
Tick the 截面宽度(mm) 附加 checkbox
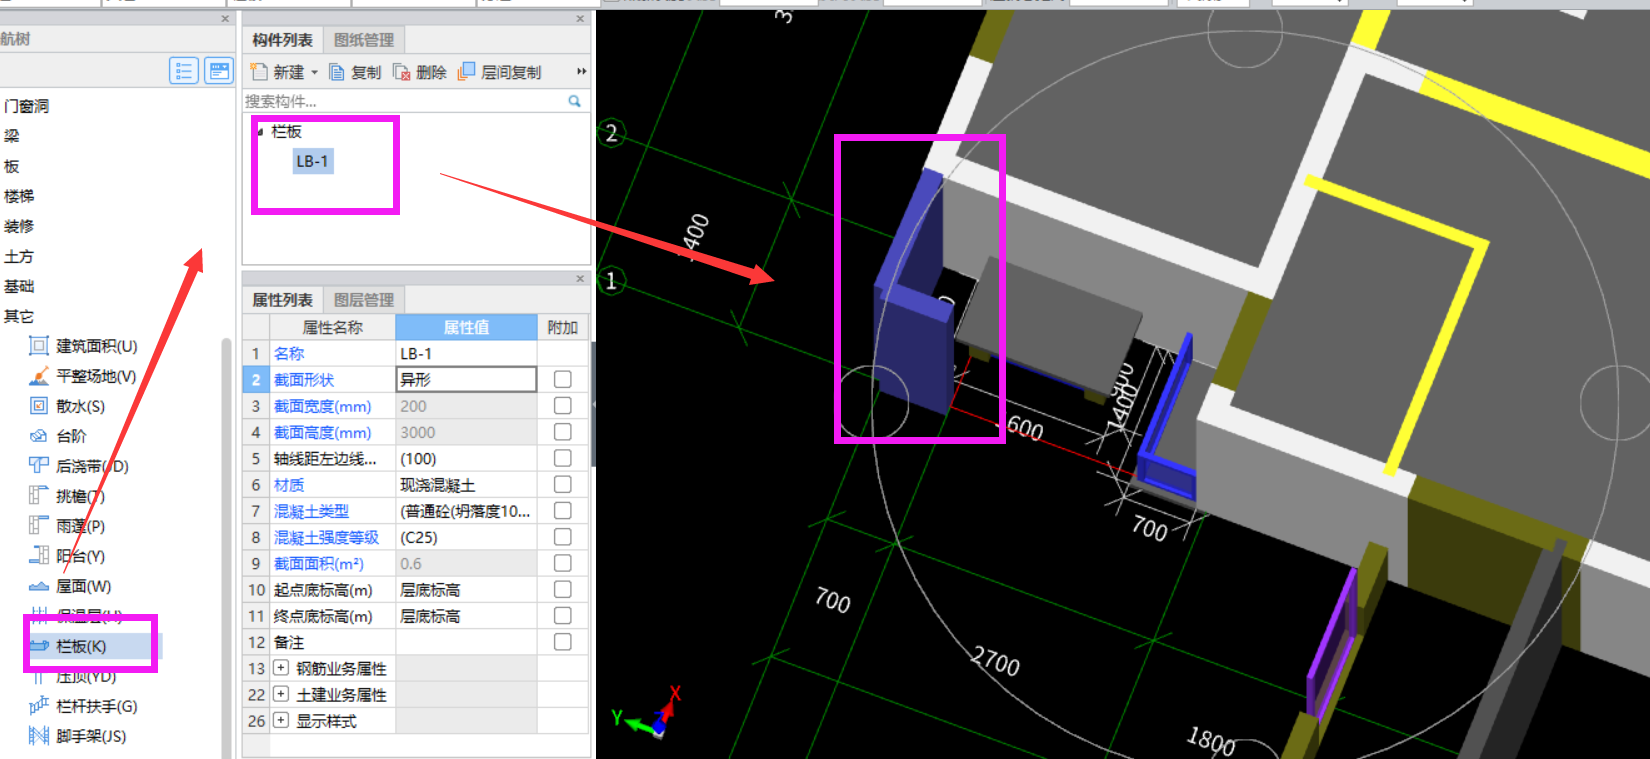click(563, 406)
